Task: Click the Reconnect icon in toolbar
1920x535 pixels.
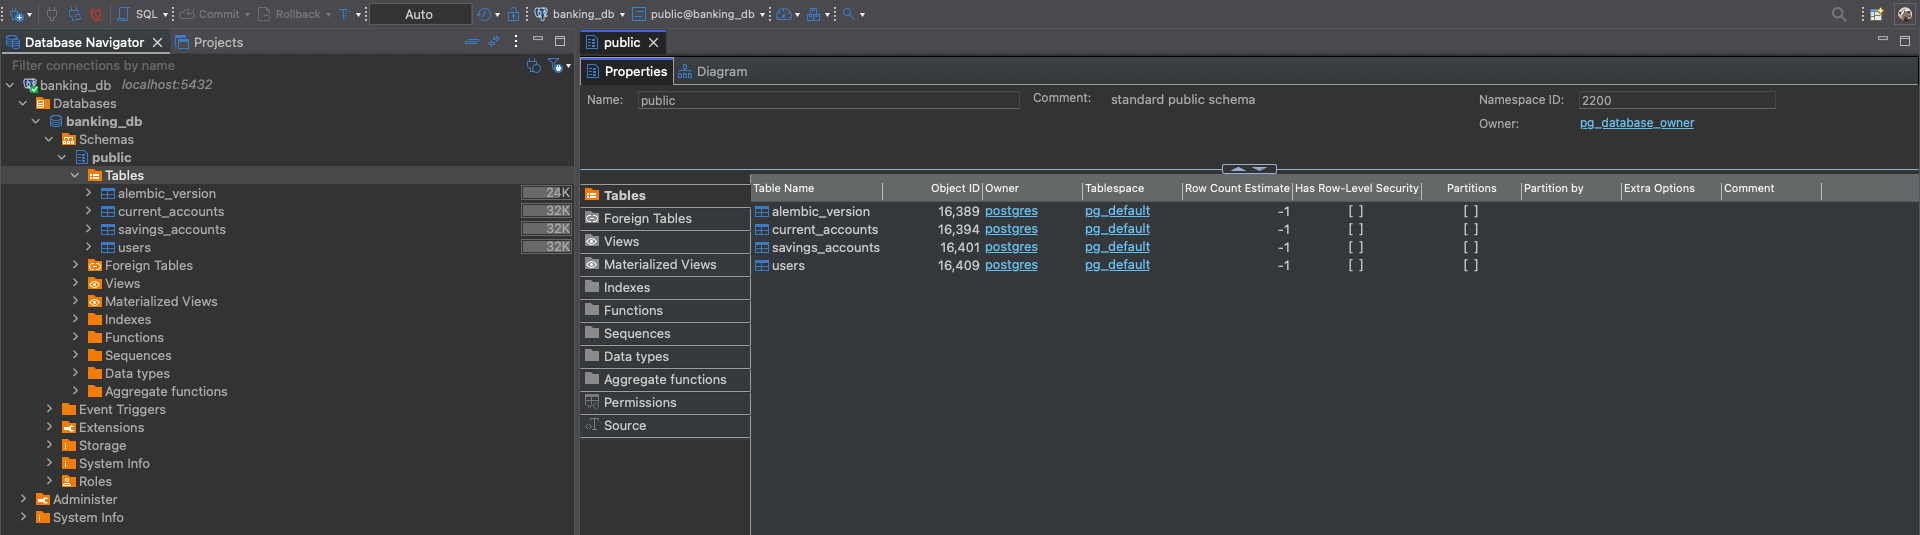Action: tap(74, 14)
